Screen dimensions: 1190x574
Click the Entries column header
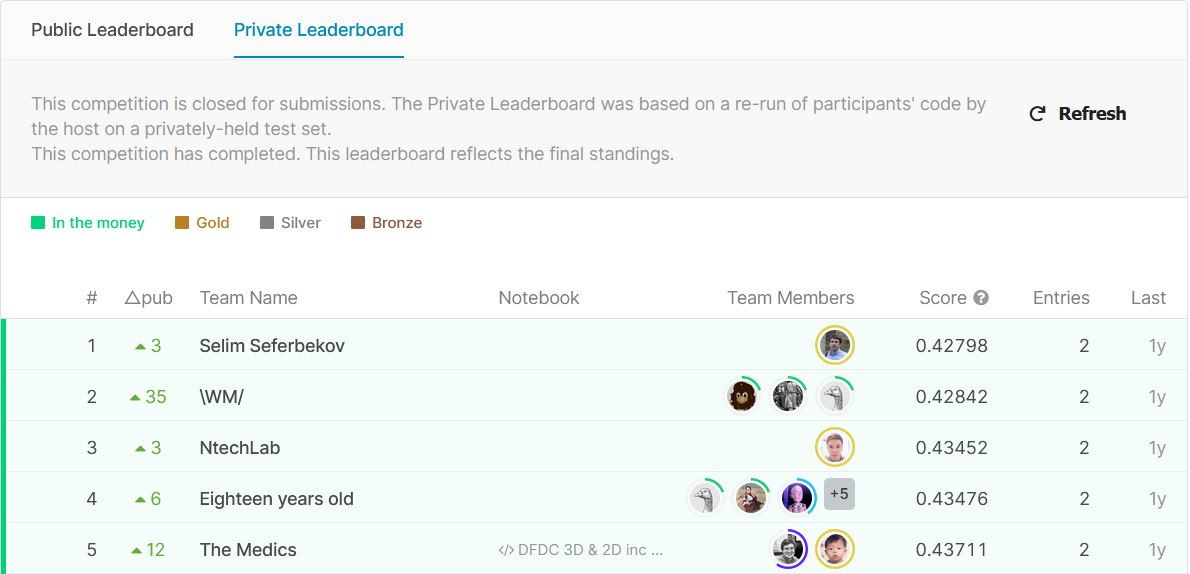pos(1061,298)
